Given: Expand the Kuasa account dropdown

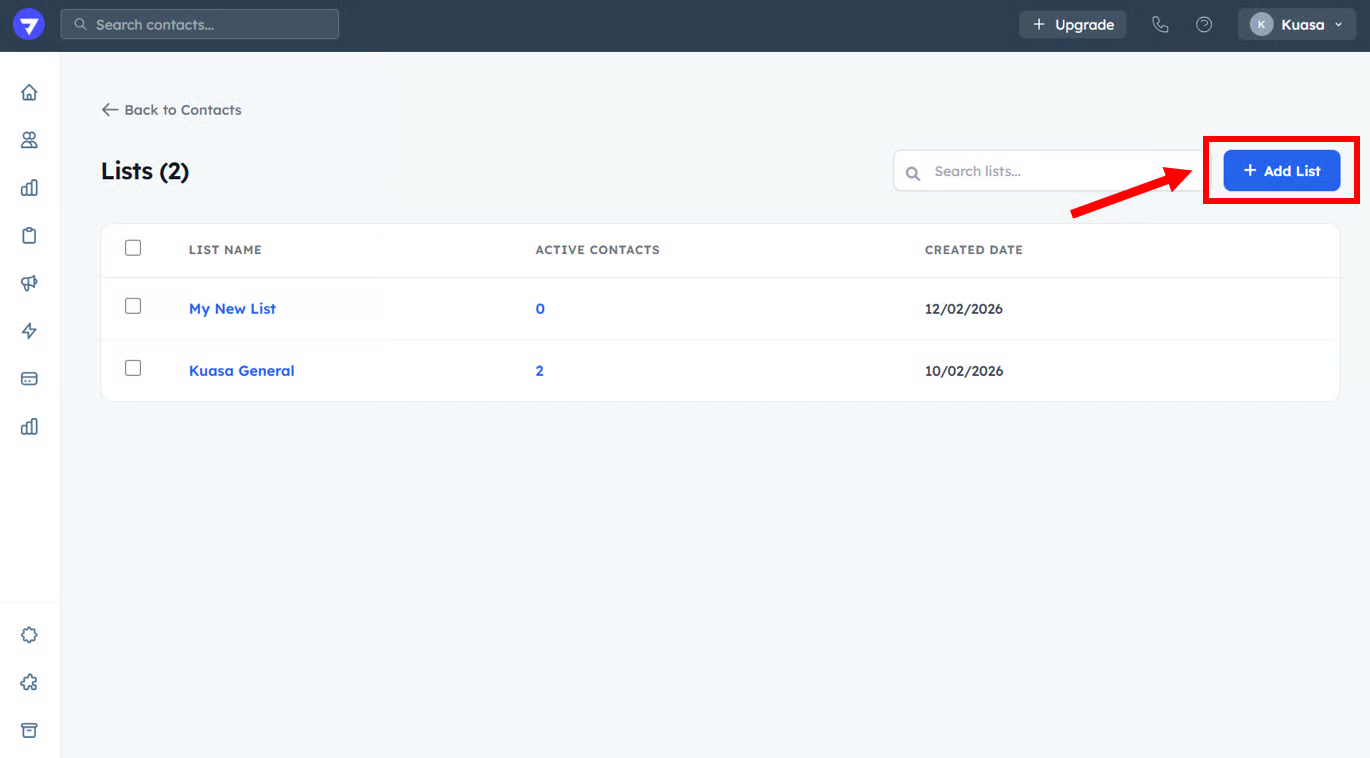Looking at the screenshot, I should pos(1296,25).
